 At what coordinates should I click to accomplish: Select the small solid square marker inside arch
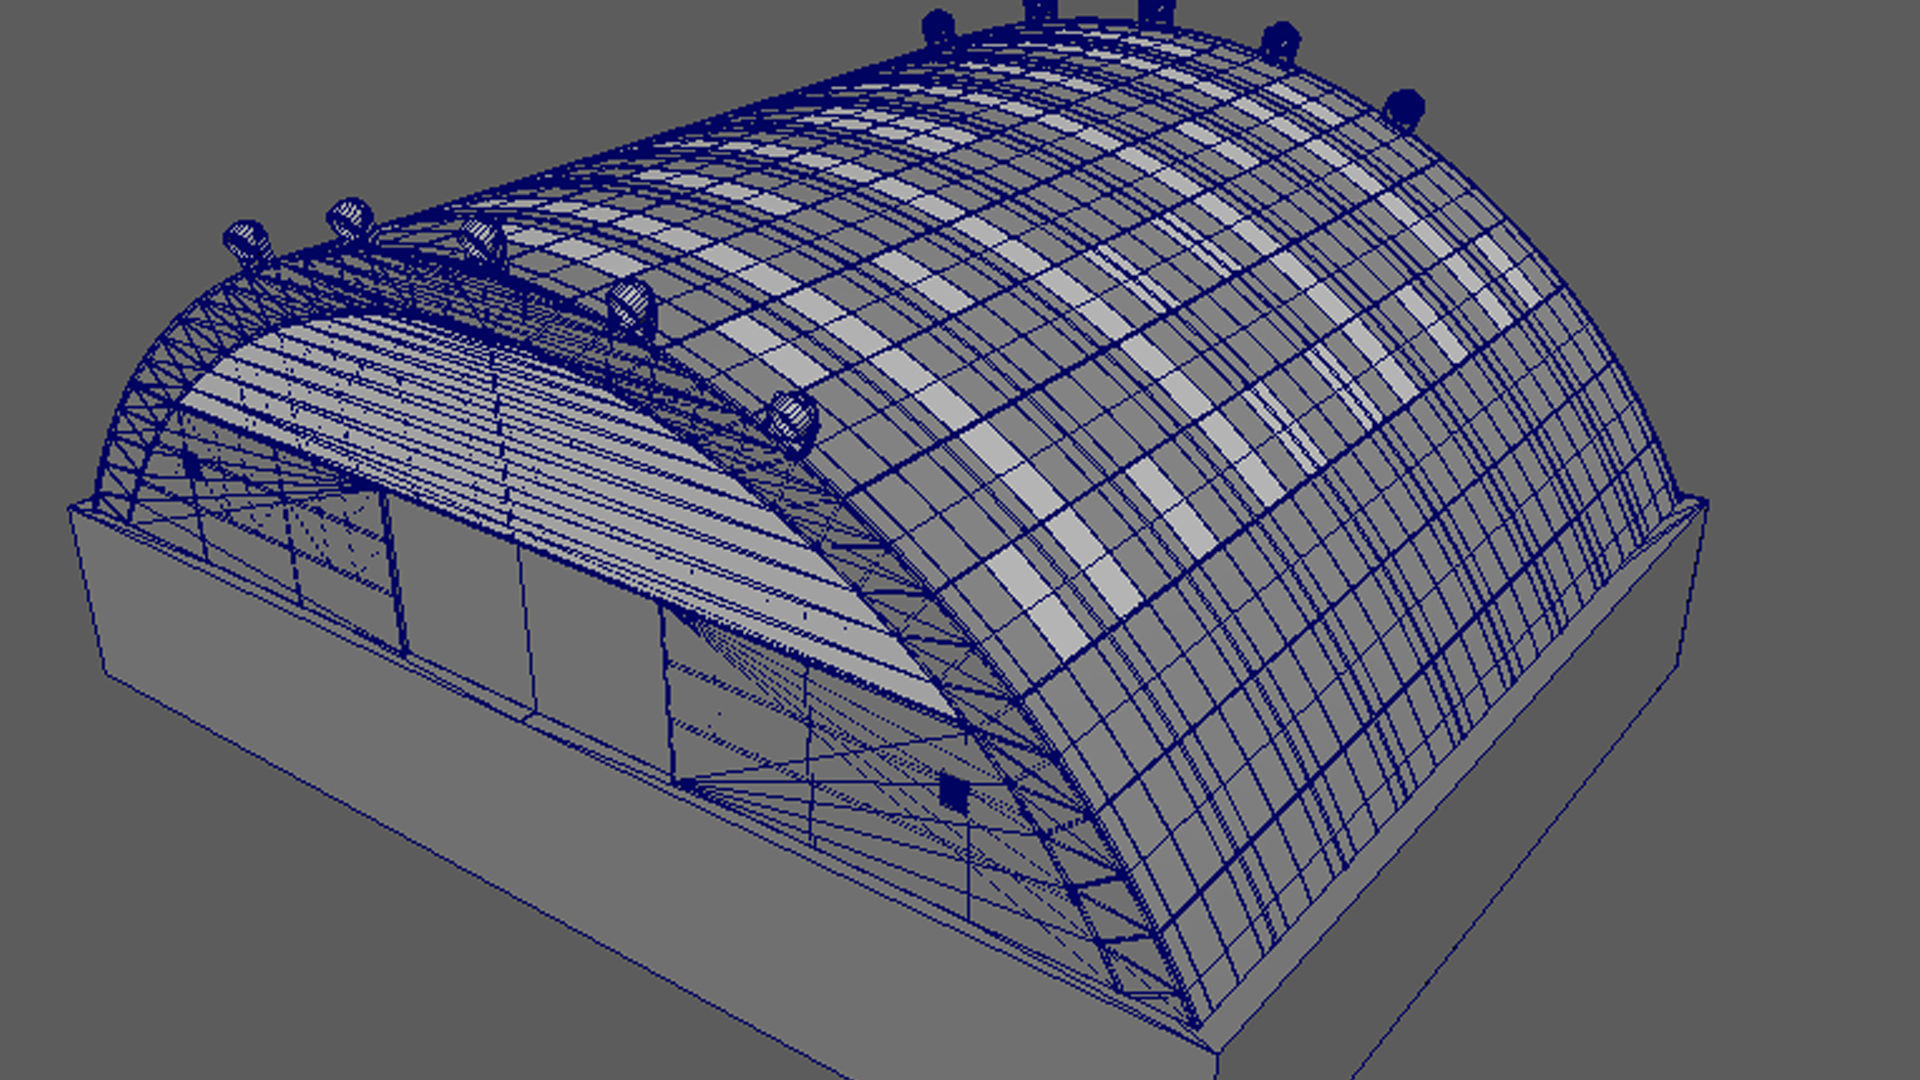point(954,794)
